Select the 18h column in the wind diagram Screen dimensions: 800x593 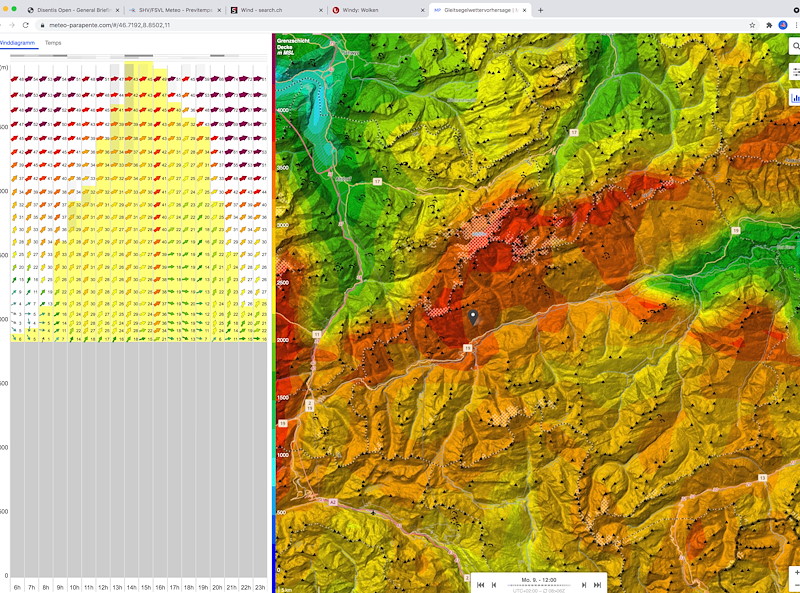point(189,587)
